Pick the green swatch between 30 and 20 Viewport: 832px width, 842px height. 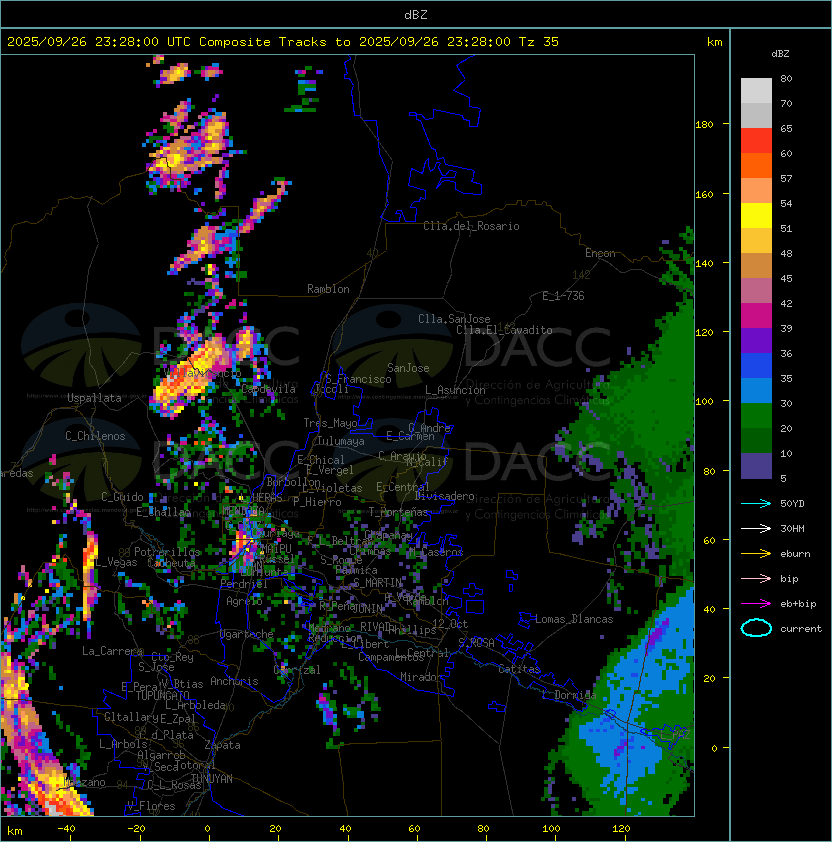(x=756, y=416)
